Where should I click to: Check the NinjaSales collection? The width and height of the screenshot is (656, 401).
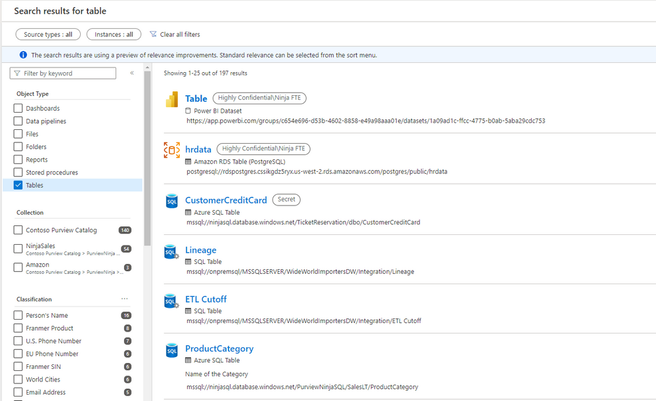[18, 249]
